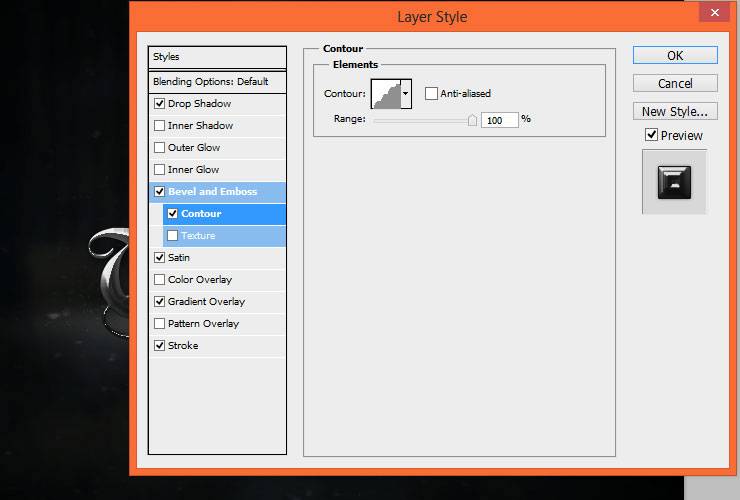Click the New Style... button
This screenshot has width=740, height=500.
(675, 111)
